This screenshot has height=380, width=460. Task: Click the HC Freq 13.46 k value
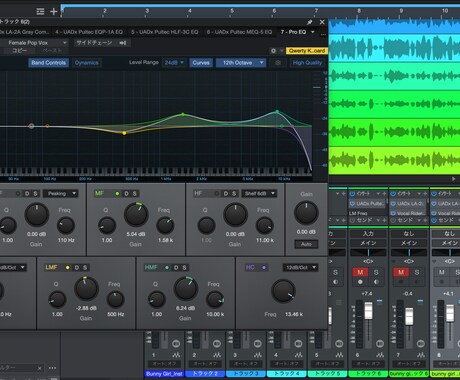(294, 314)
